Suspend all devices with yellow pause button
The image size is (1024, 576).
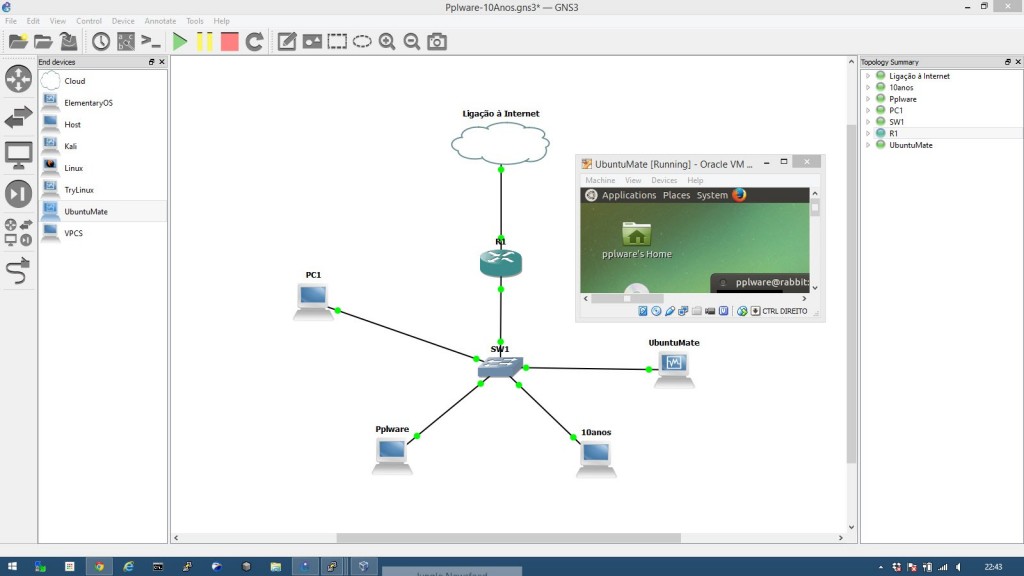(204, 42)
